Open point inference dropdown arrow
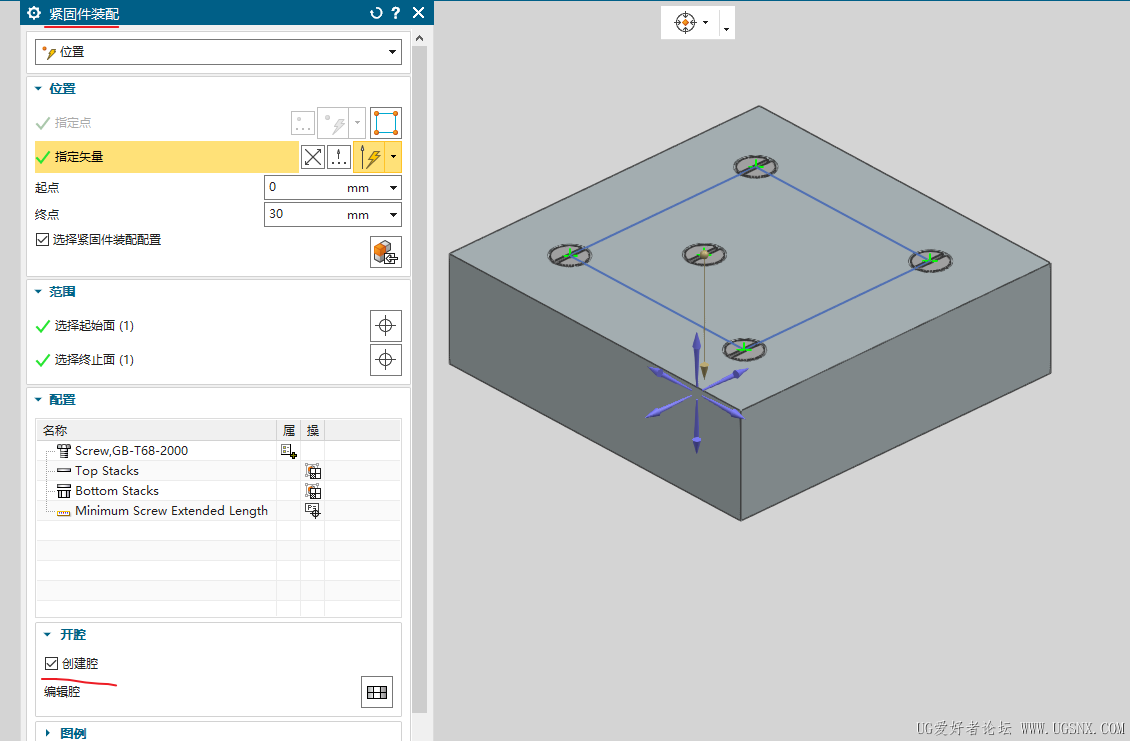1130x741 pixels. 357,123
